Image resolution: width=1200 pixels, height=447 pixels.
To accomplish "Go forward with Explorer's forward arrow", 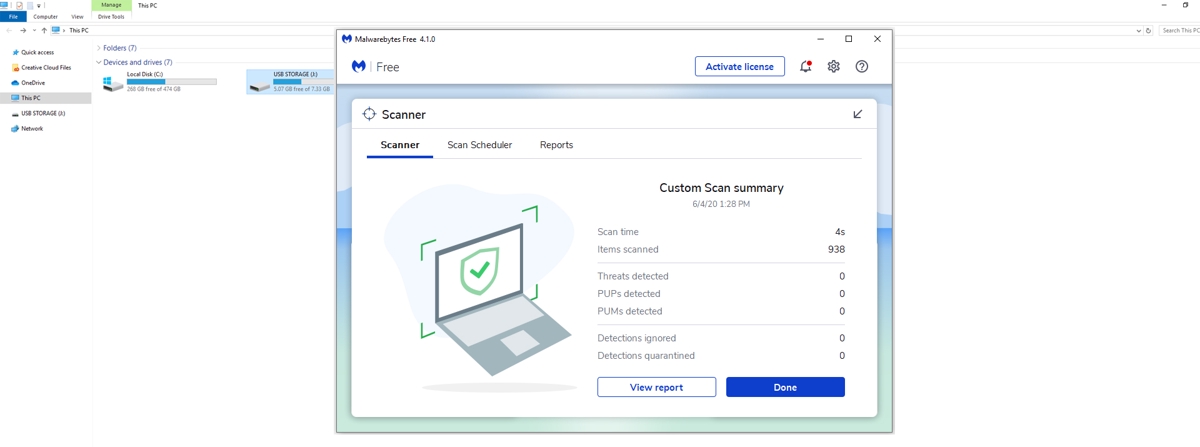I will tap(23, 31).
